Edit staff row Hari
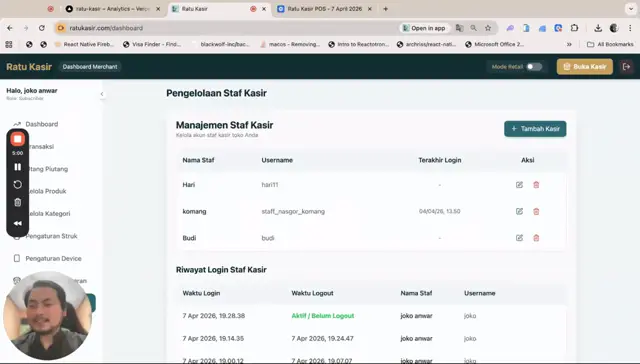The image size is (640, 364). point(519,185)
